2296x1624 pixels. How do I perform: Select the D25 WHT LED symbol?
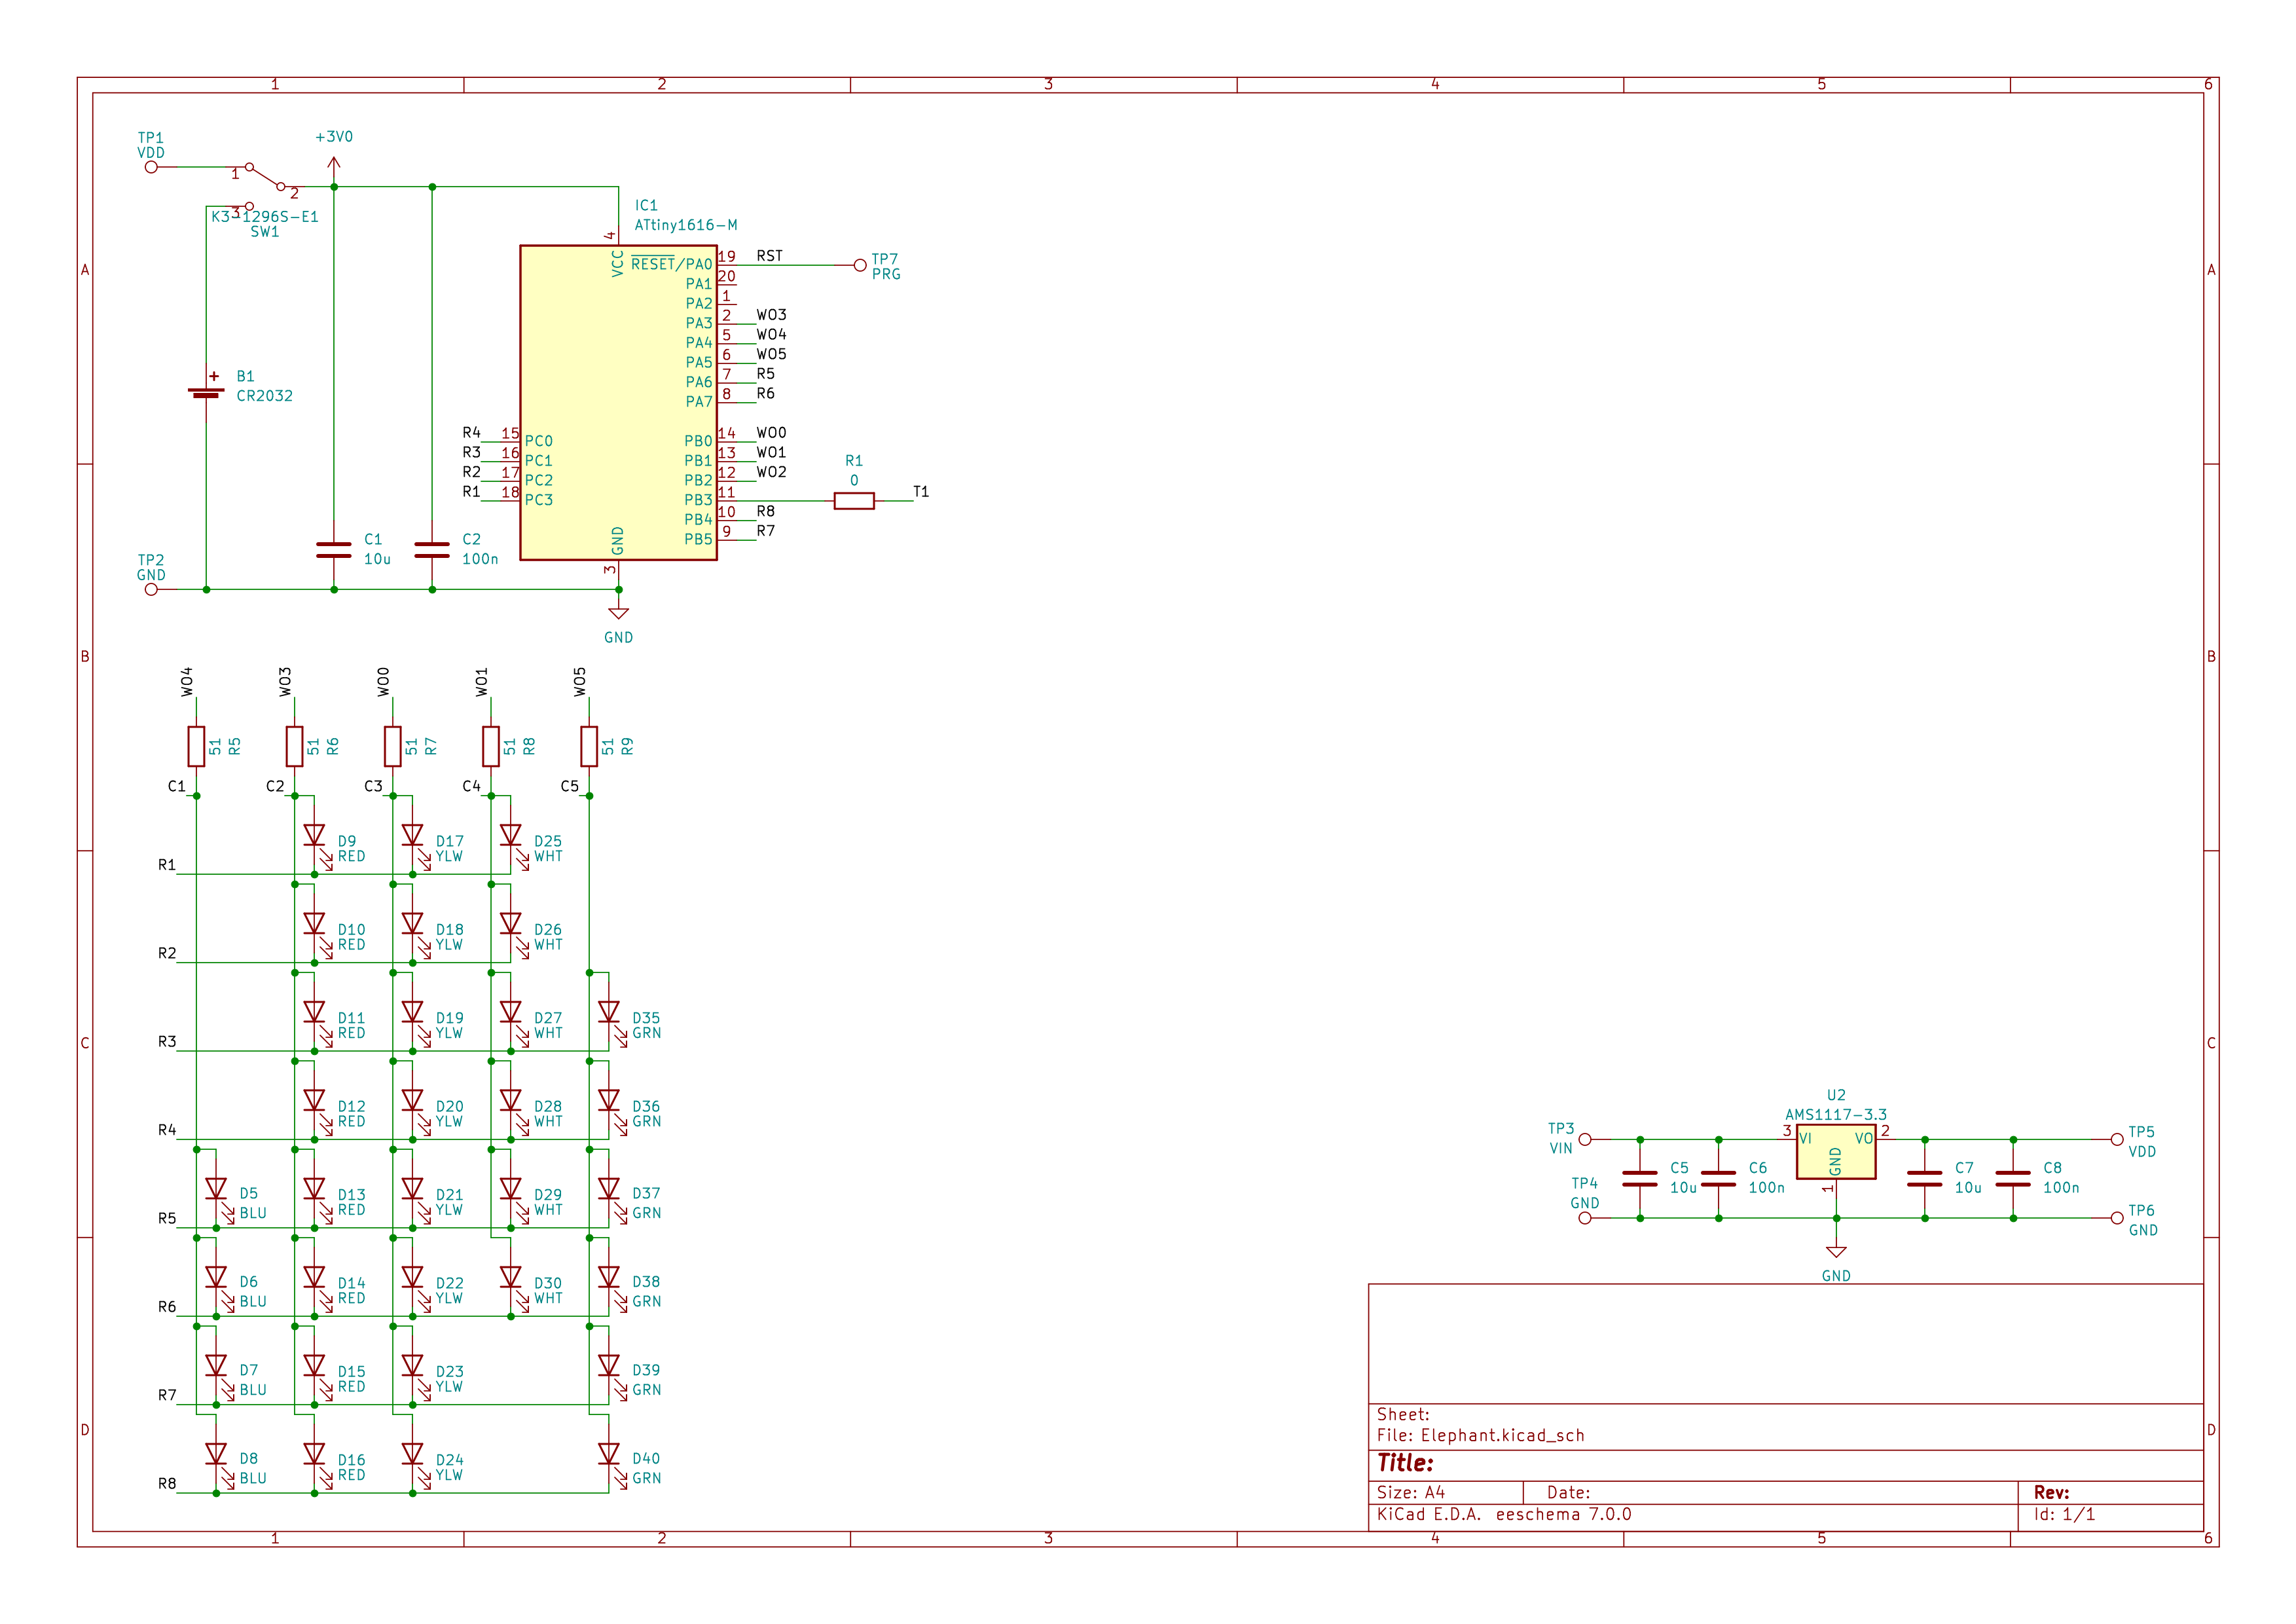510,834
